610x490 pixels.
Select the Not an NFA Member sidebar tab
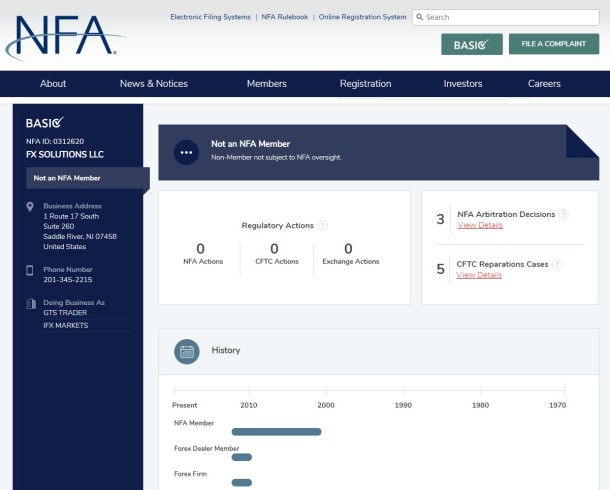tap(88, 178)
